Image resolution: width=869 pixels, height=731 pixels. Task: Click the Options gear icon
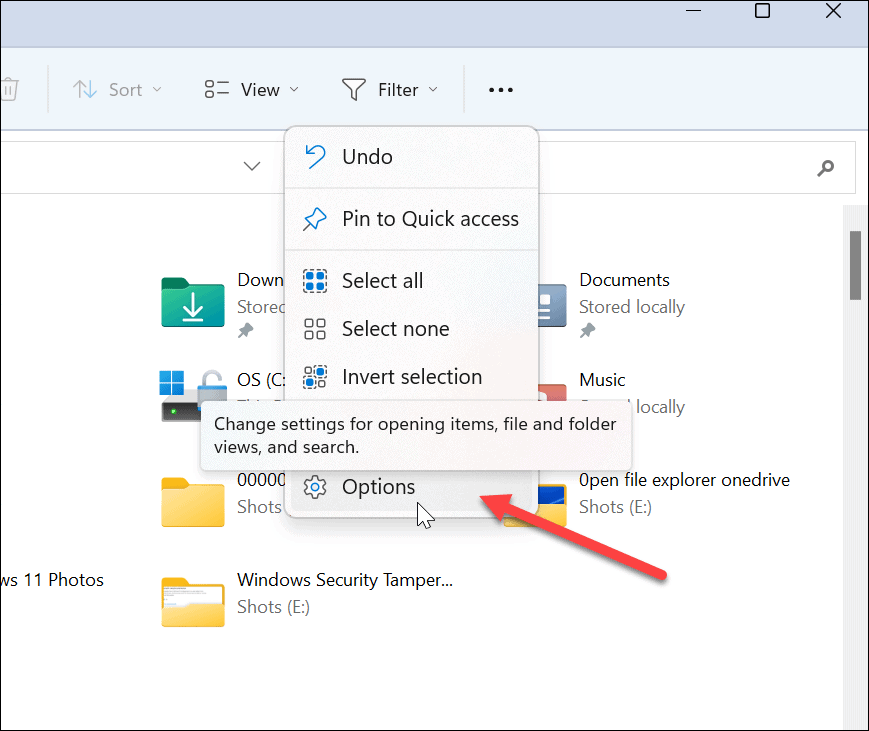click(315, 487)
